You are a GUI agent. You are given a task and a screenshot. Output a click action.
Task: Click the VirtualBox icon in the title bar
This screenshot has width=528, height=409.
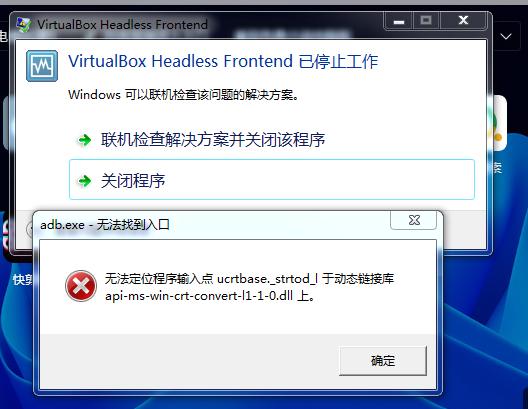click(24, 25)
